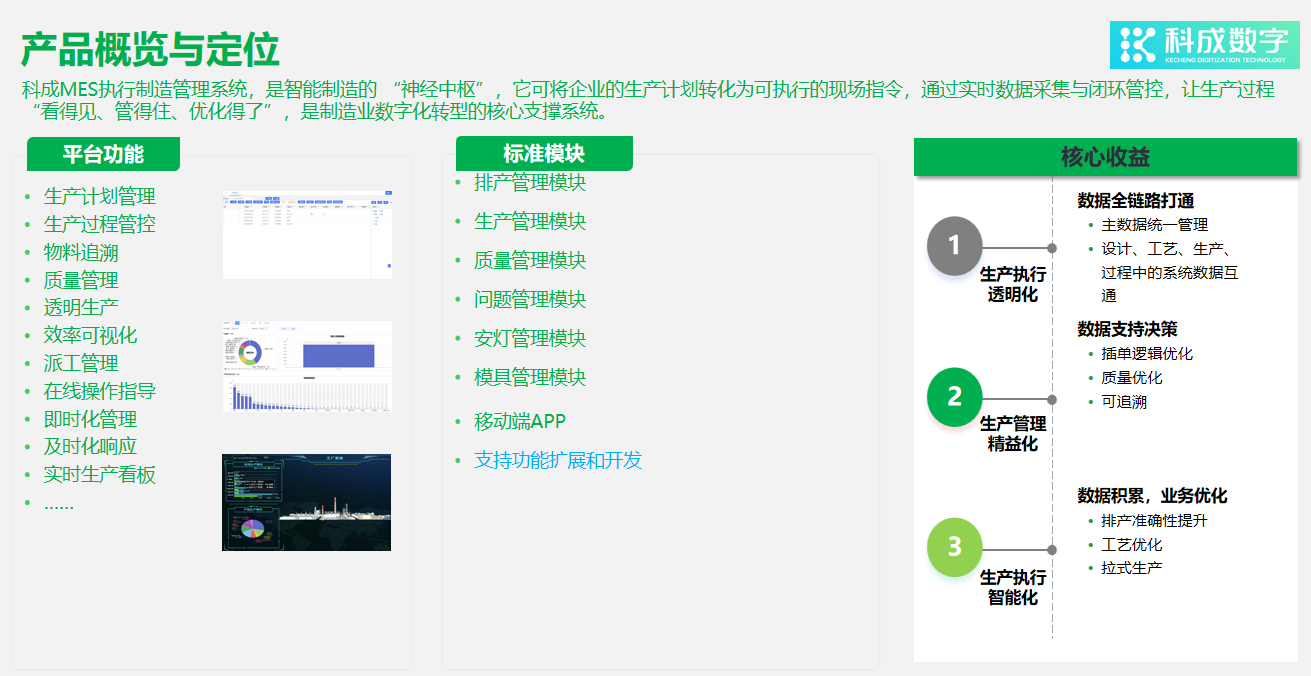Click the 移动端APP list item
The height and width of the screenshot is (676, 1311).
(x=519, y=421)
